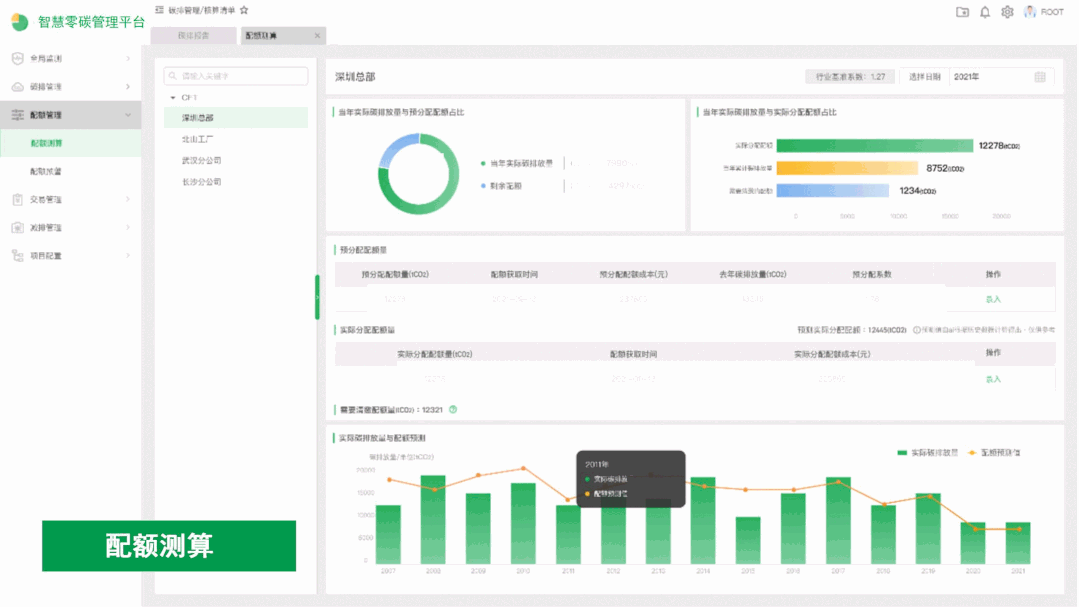The height and width of the screenshot is (607, 1079).
Task: Toggle the 实际碳排放量 legend in the bar chart
Action: (928, 453)
